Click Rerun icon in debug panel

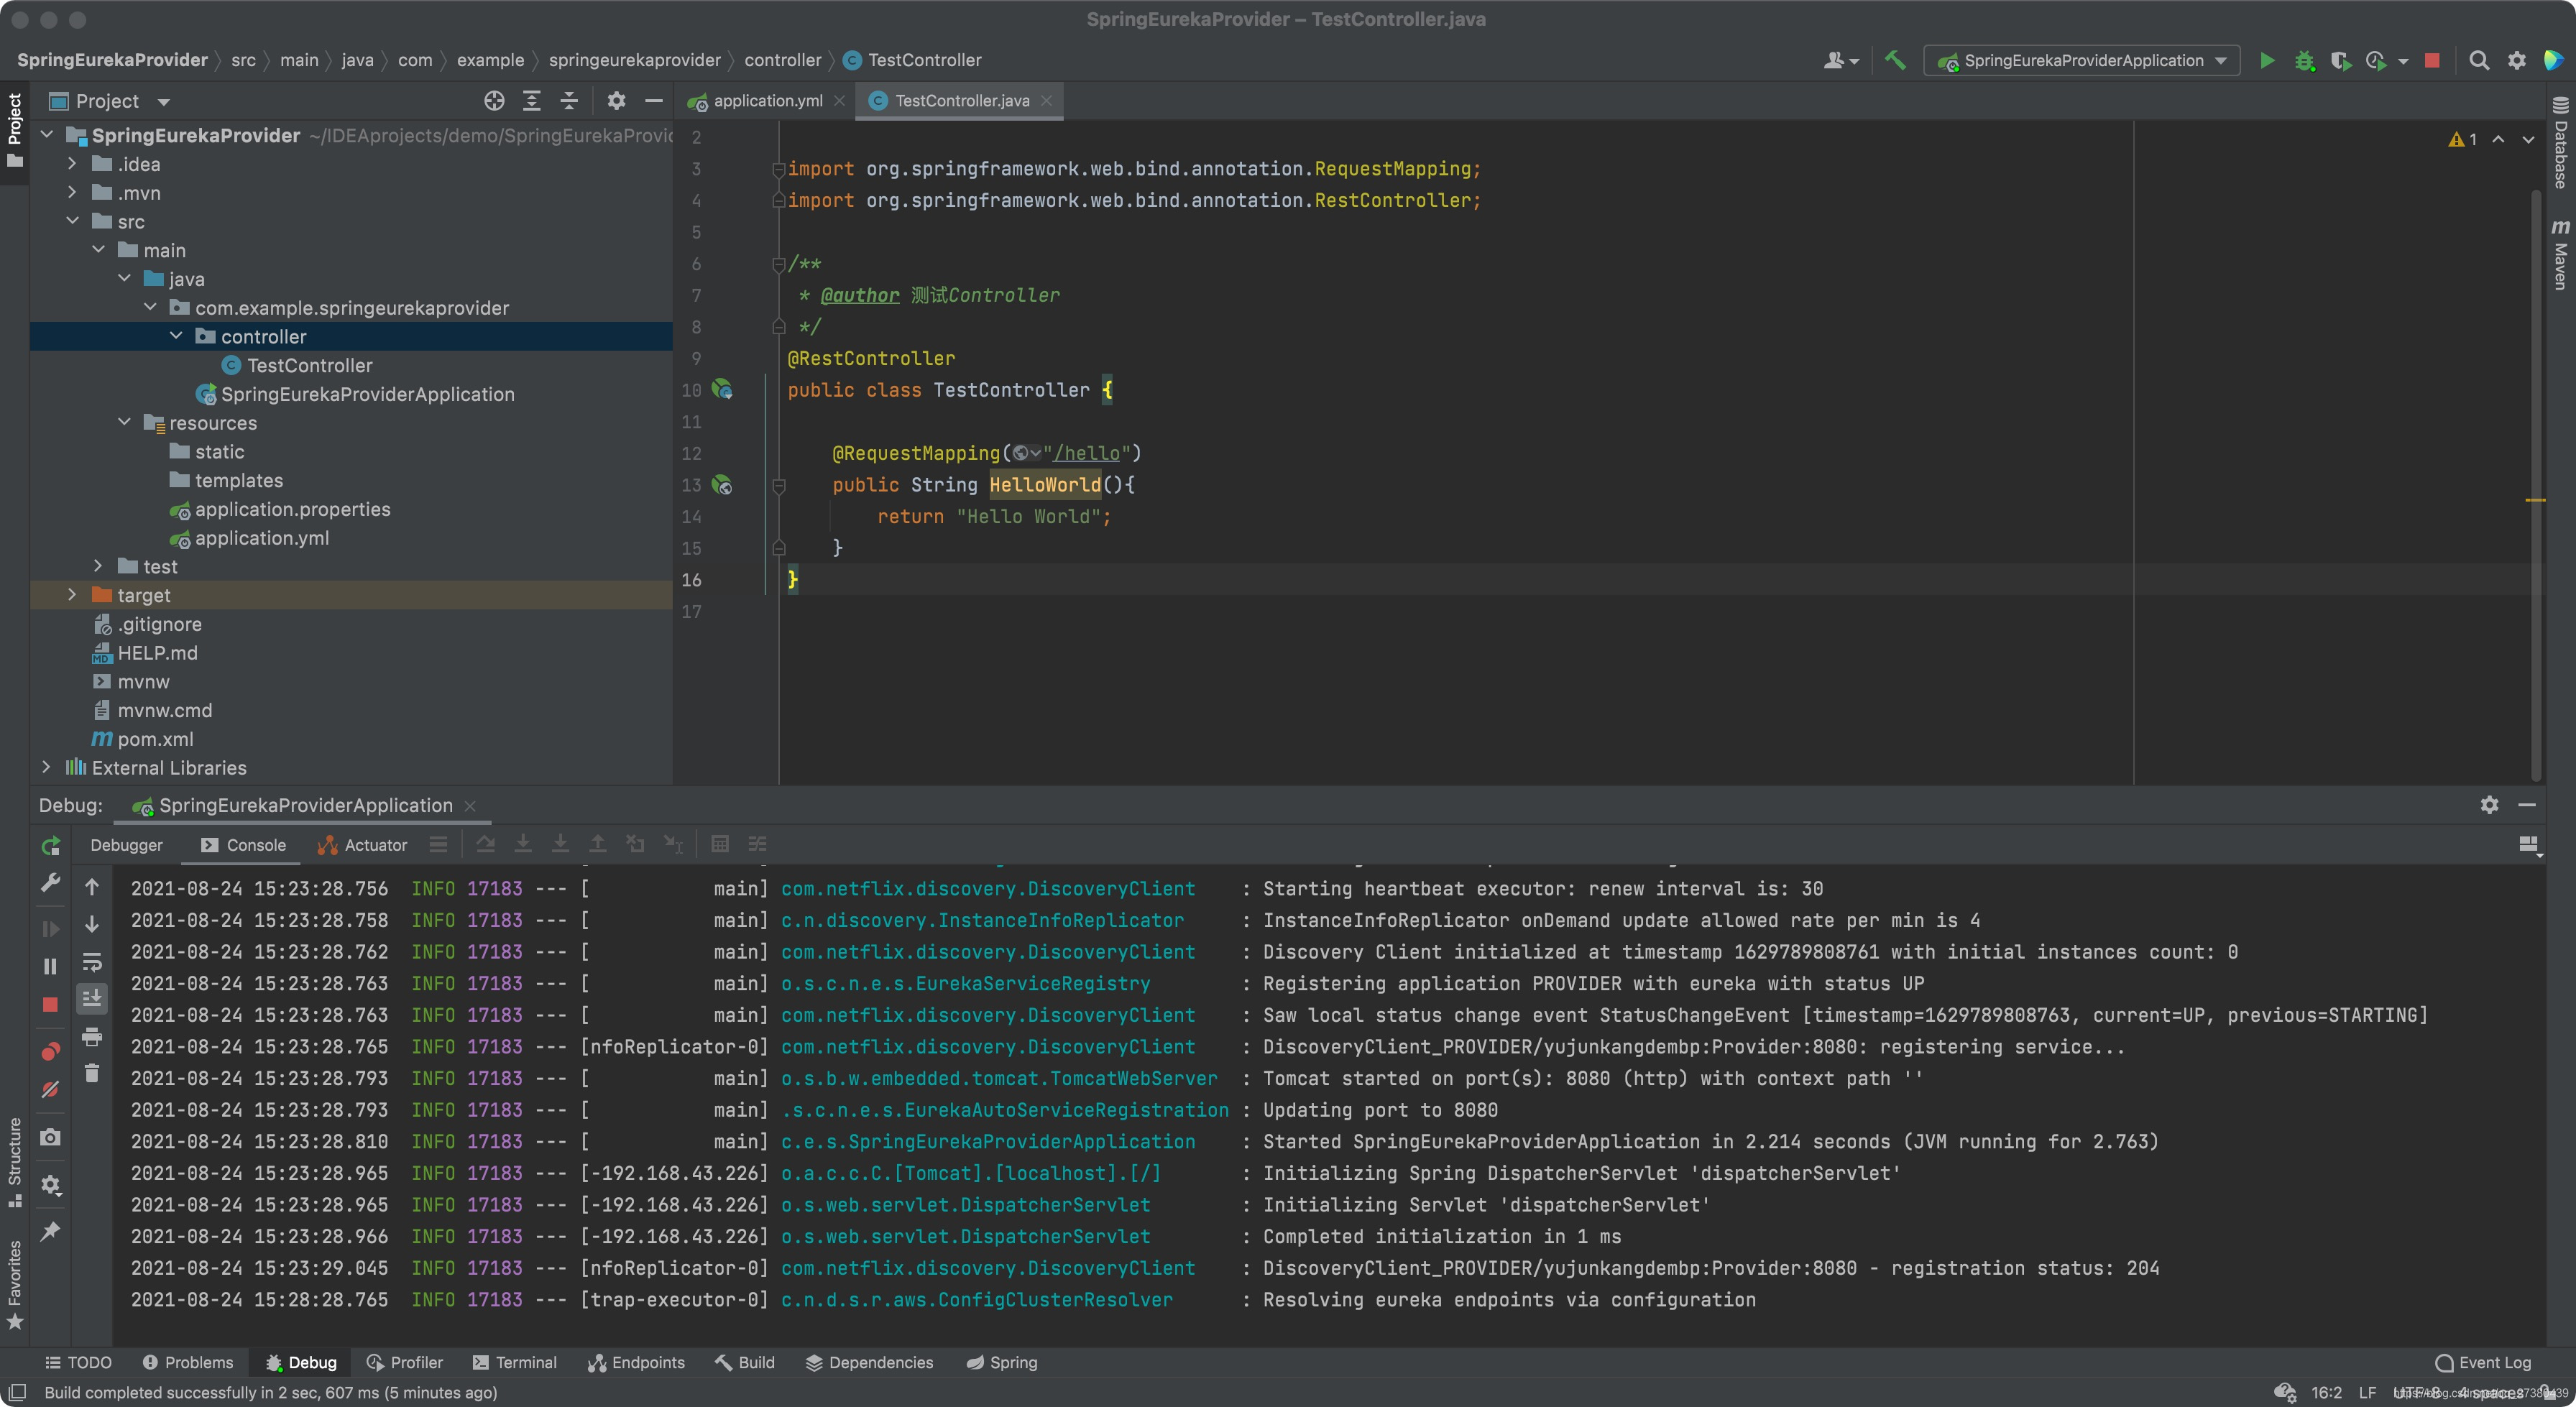(x=50, y=845)
